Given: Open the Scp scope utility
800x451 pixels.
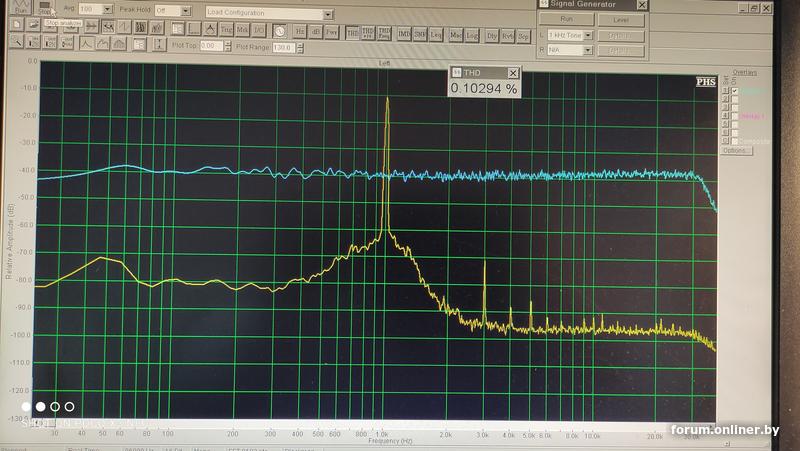Looking at the screenshot, I should (x=523, y=37).
